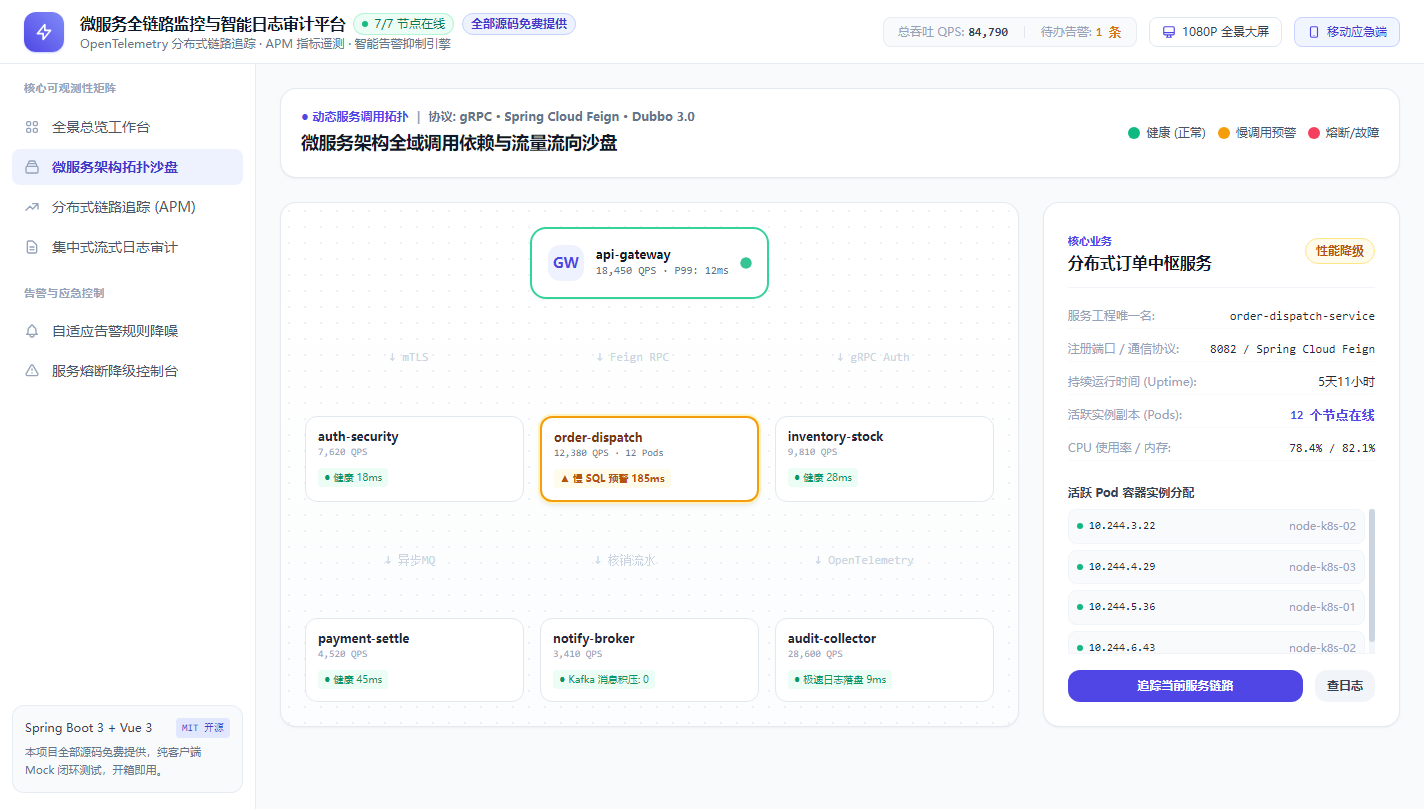The height and width of the screenshot is (809, 1424).
Task: Select the inventory-stock service card
Action: coord(884,459)
